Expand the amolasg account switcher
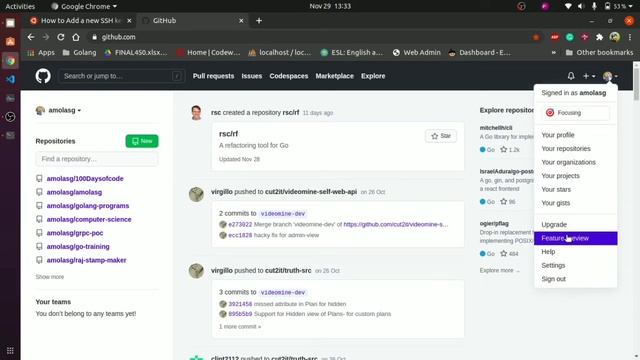Viewport: 640px width, 360px height. tap(58, 110)
